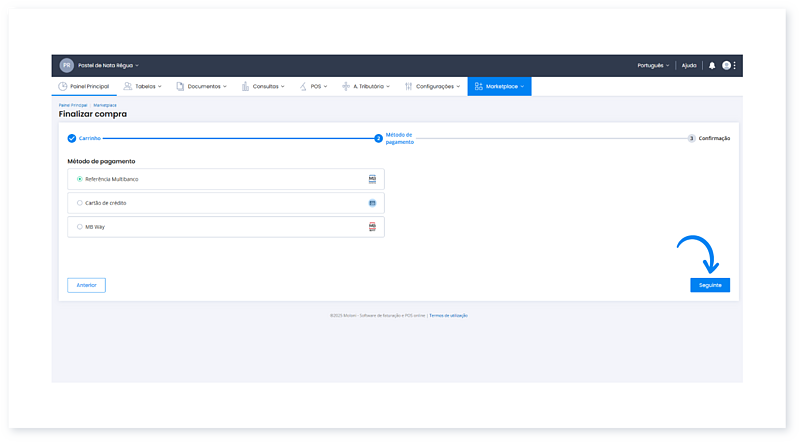Open the user profile avatar icon
The height and width of the screenshot is (442, 800).
(x=726, y=65)
